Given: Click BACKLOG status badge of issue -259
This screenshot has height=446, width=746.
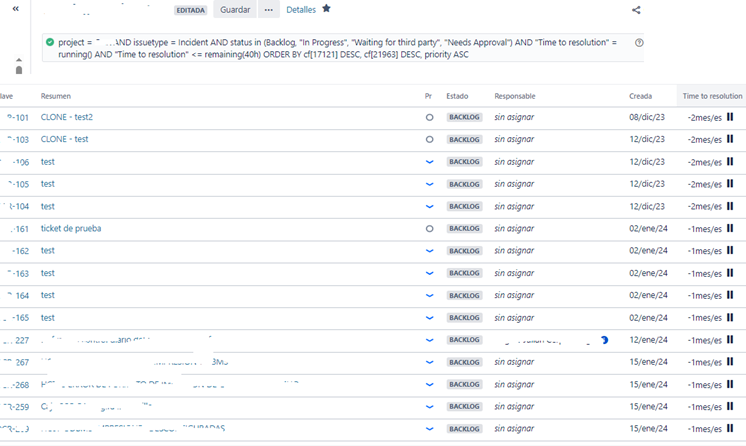Looking at the screenshot, I should [464, 406].
